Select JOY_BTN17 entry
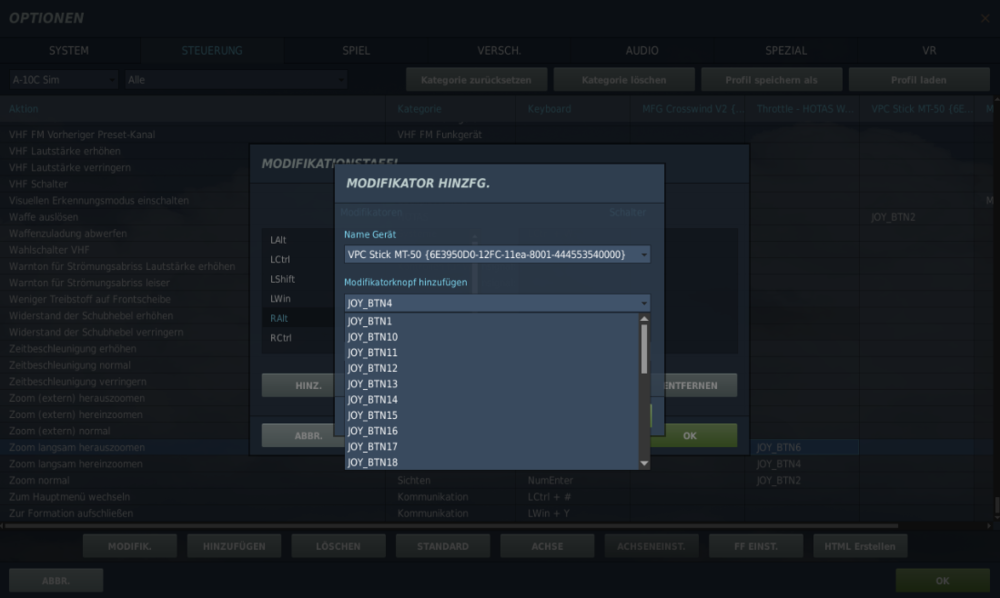 pyautogui.click(x=492, y=446)
